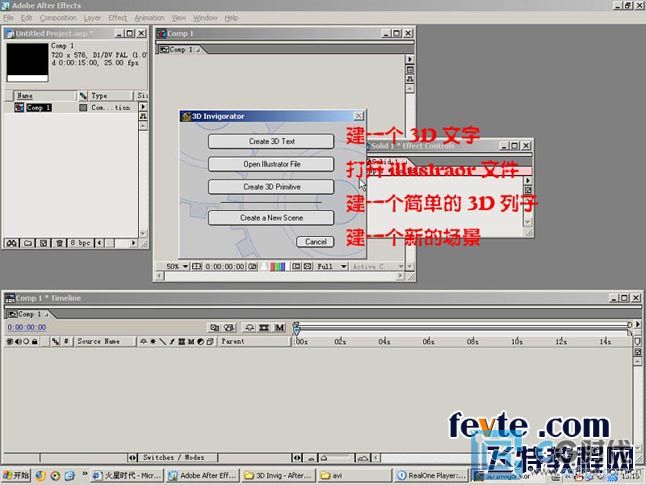646x485 pixels.
Task: Open the Effect menu
Action: point(117,18)
